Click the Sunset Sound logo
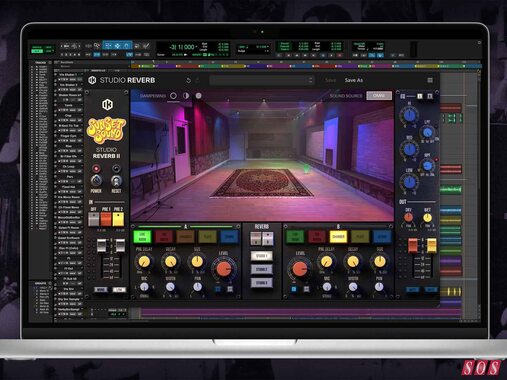 pos(106,130)
